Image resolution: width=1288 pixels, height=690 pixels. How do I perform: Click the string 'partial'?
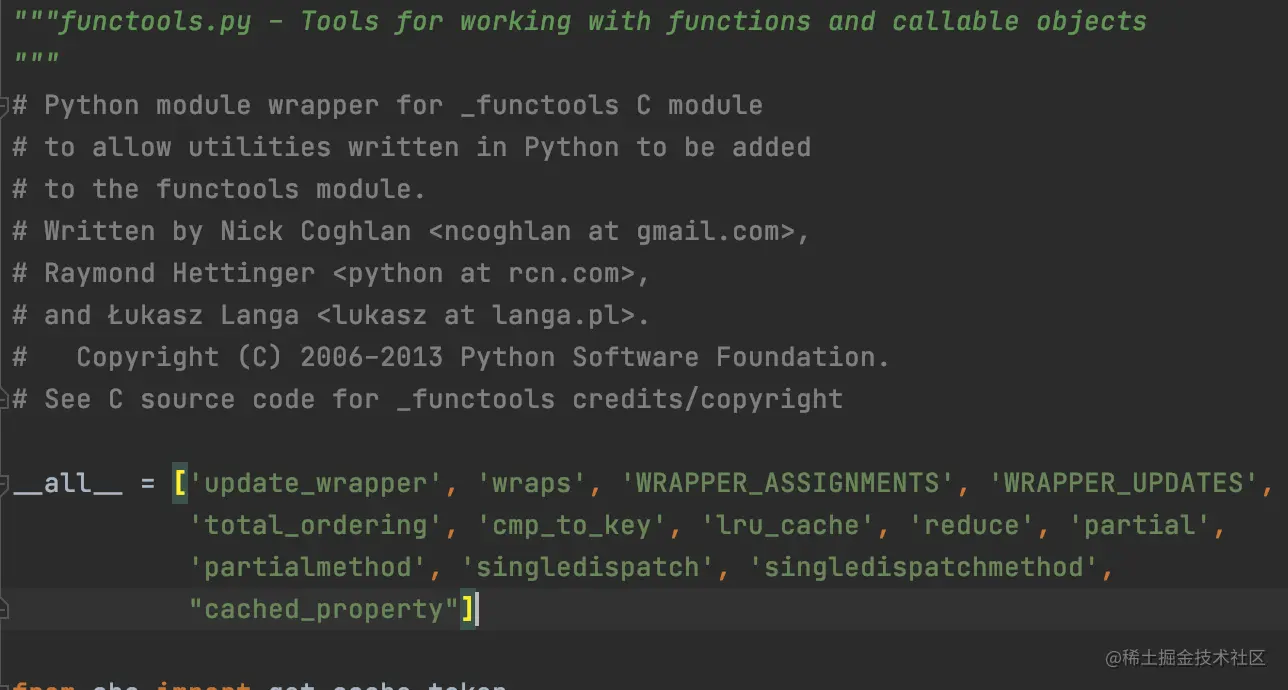pos(1139,525)
